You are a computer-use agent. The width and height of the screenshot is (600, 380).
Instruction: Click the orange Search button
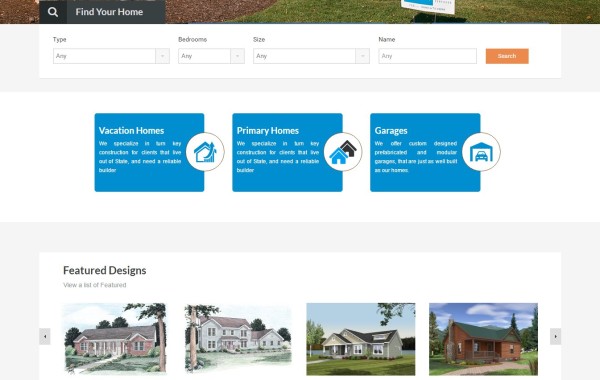[507, 56]
